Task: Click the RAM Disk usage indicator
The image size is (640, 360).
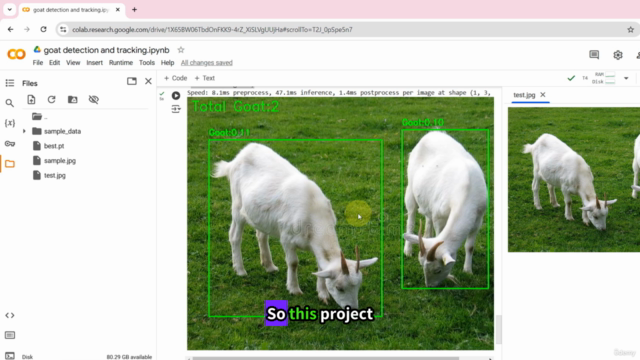Action: pyautogui.click(x=604, y=78)
